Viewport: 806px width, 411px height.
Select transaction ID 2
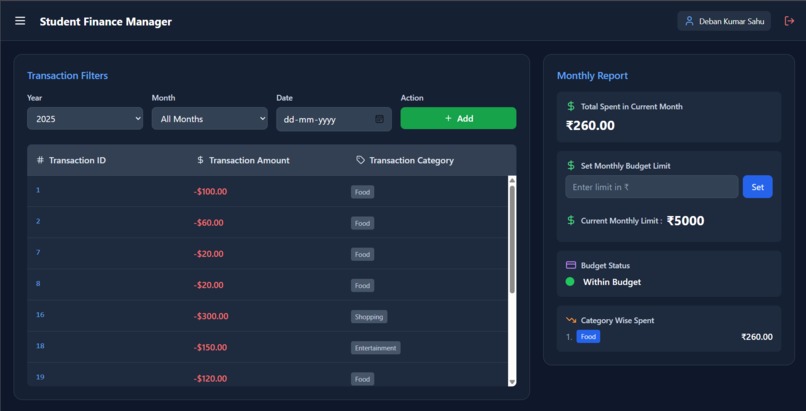[38, 221]
